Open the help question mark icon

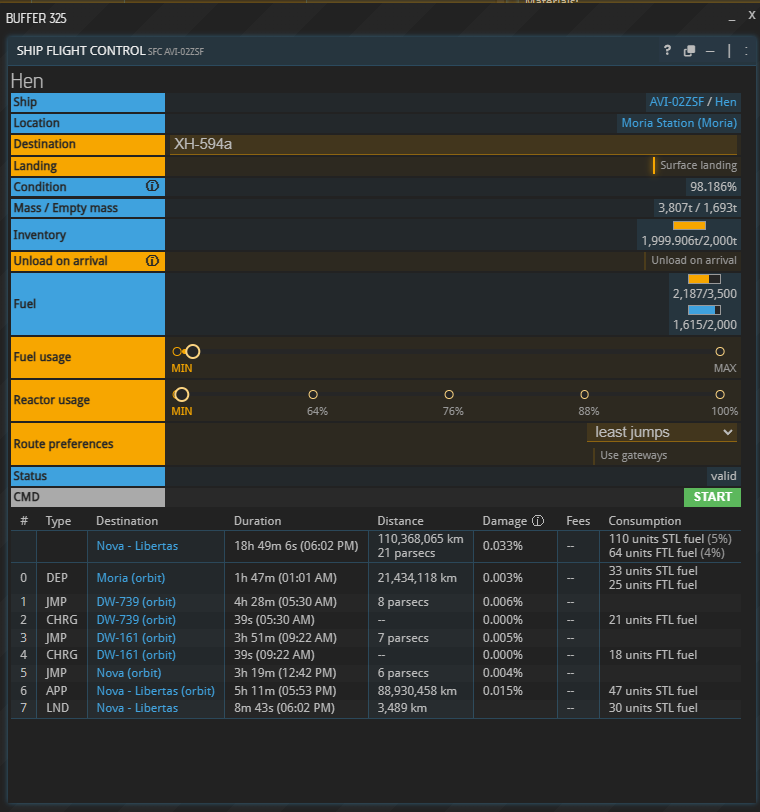pyautogui.click(x=667, y=51)
